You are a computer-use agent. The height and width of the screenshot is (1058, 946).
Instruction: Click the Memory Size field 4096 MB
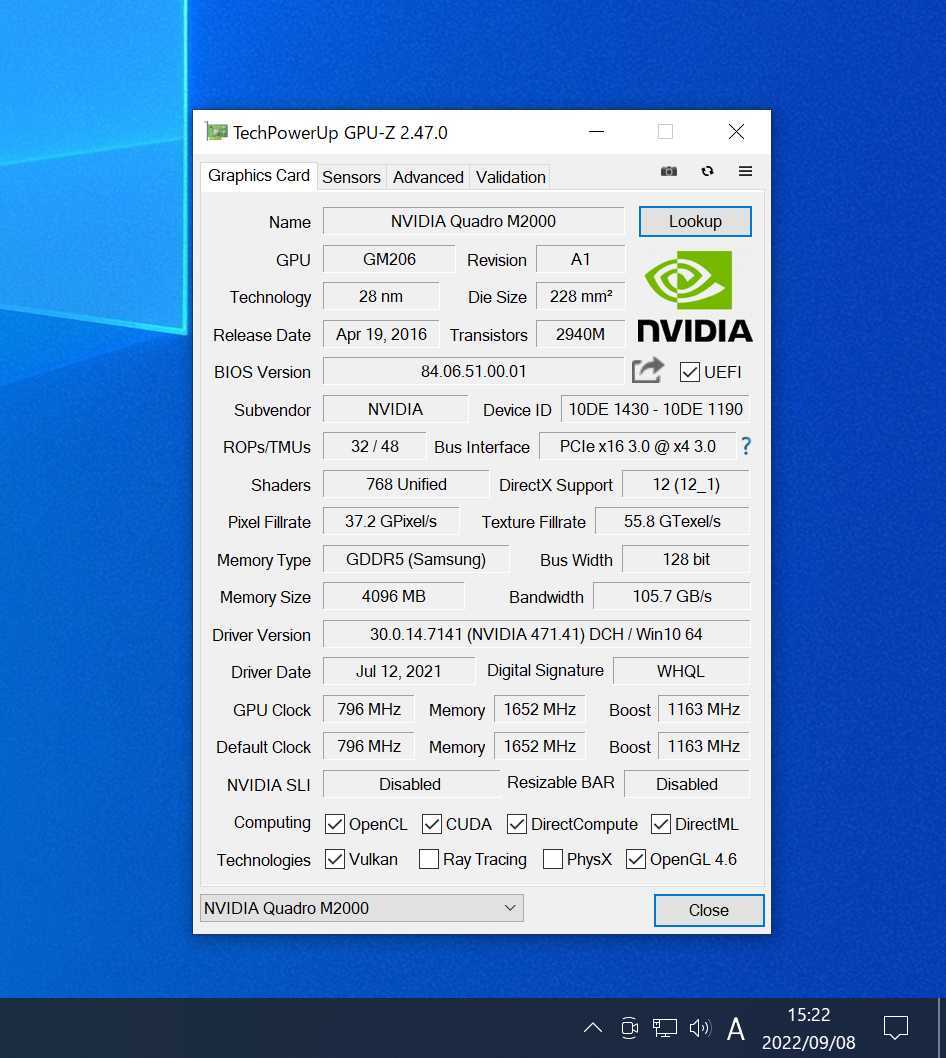click(x=393, y=596)
